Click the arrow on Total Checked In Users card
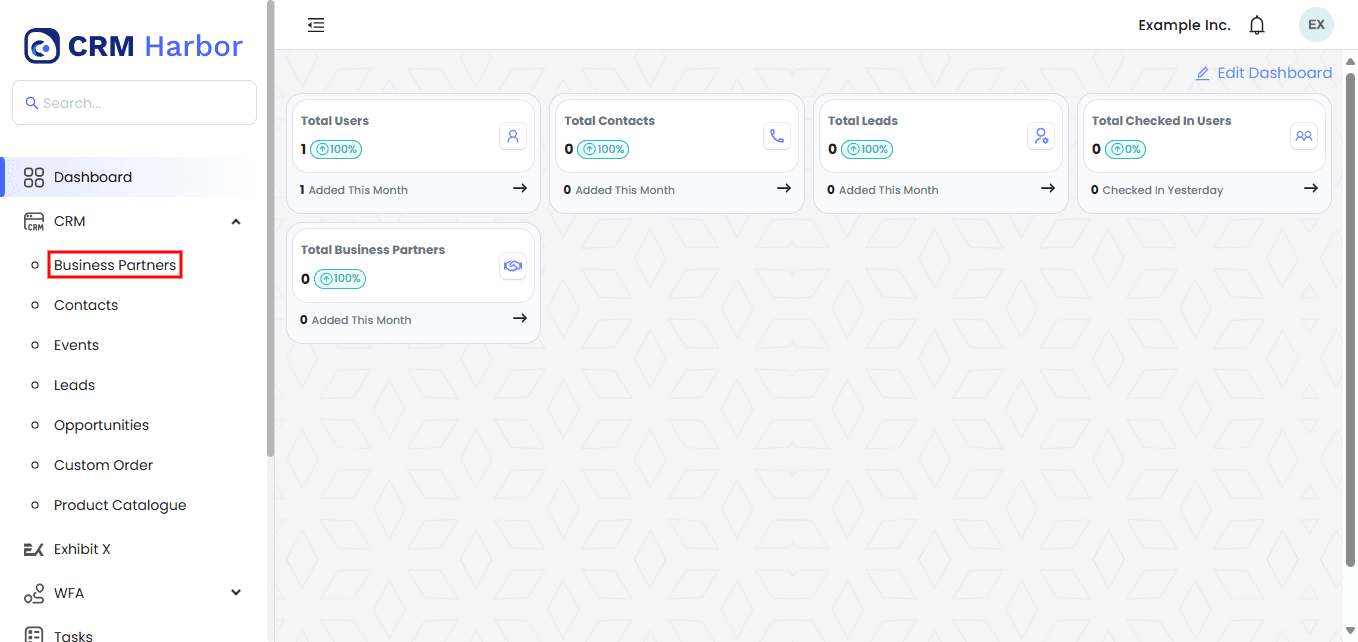The image size is (1358, 642). 1311,188
